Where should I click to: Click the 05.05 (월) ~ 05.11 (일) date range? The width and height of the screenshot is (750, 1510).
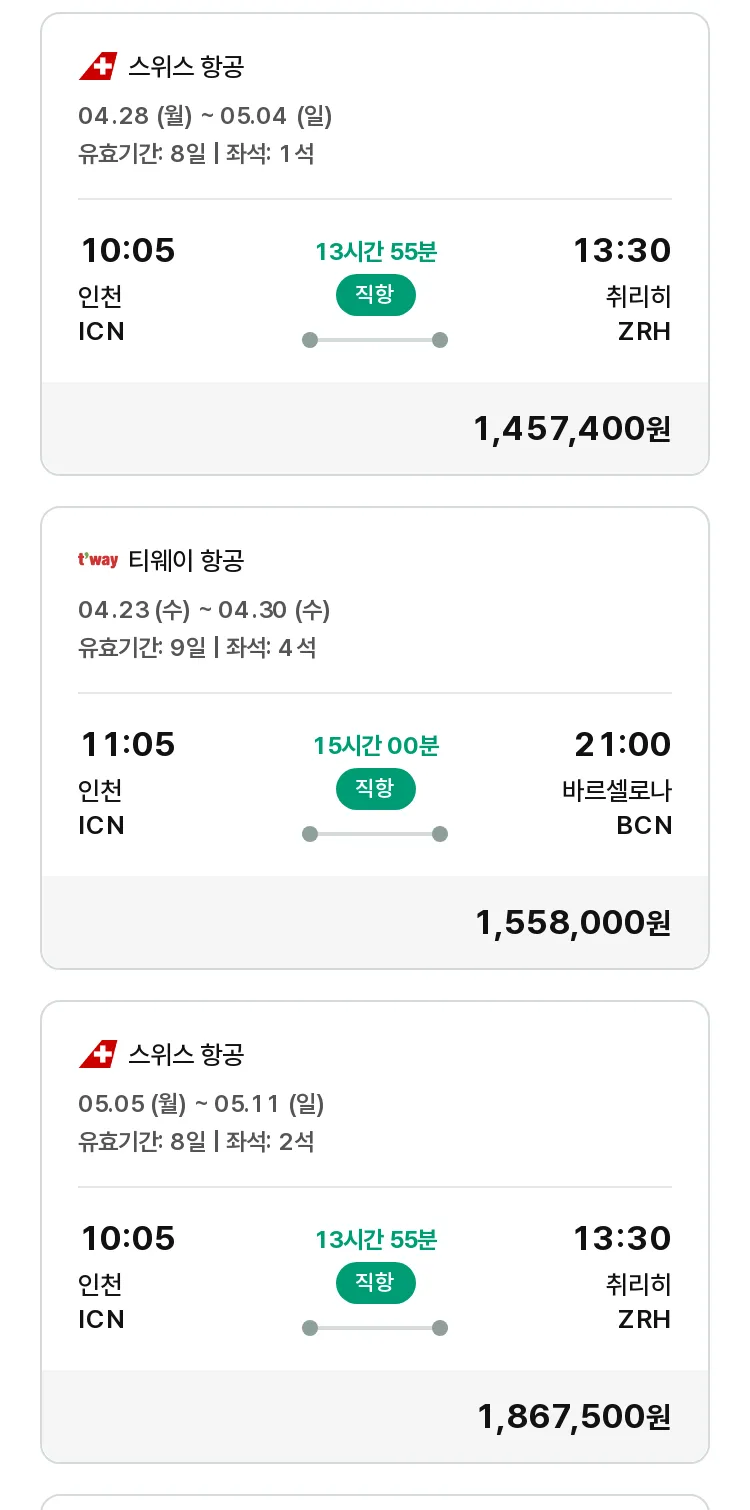[201, 1104]
